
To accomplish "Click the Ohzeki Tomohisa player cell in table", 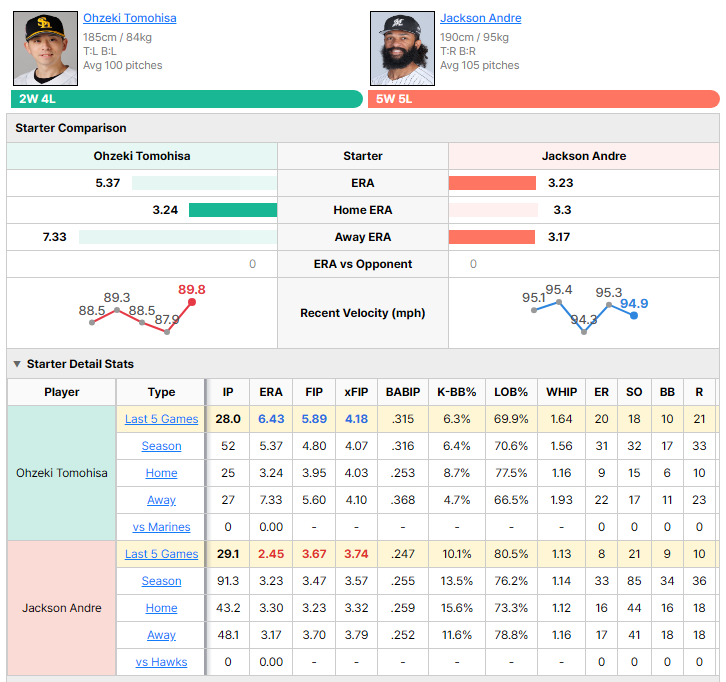I will pos(62,473).
